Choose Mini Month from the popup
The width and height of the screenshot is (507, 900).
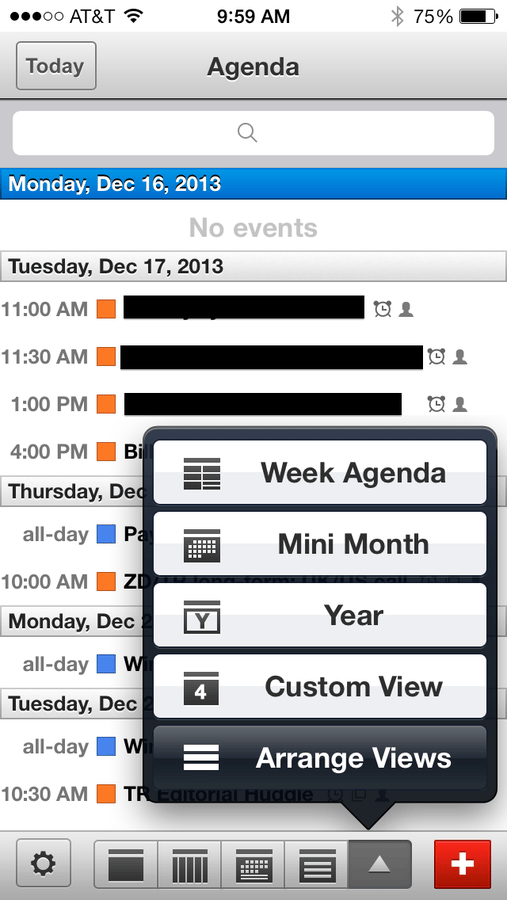pos(320,544)
